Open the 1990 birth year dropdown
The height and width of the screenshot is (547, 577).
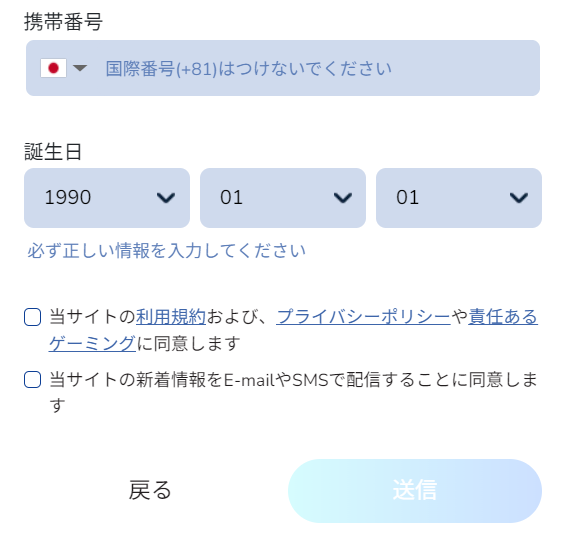(x=107, y=198)
